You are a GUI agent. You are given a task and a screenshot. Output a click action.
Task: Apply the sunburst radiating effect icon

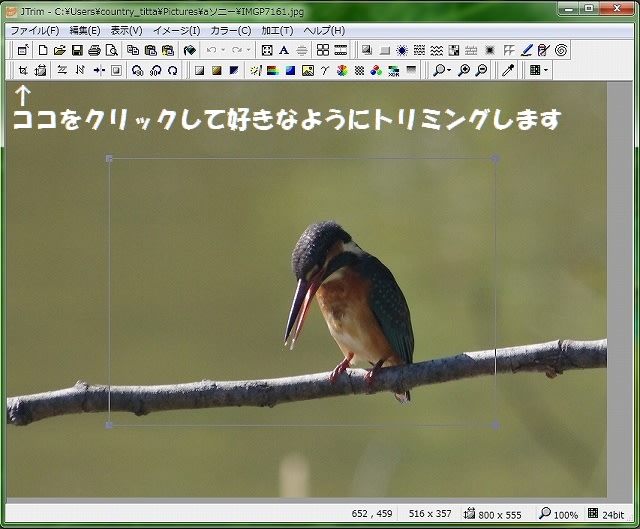[402, 50]
